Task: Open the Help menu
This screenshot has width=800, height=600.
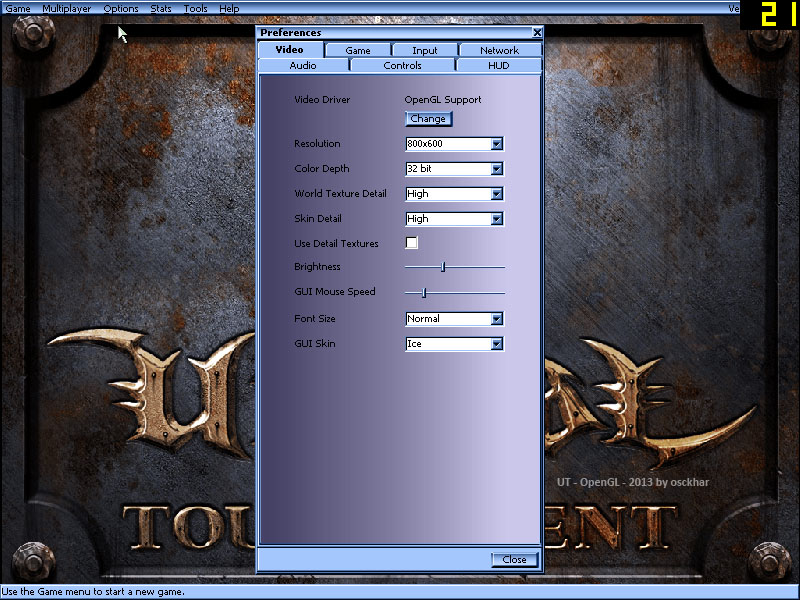Action: (x=229, y=9)
